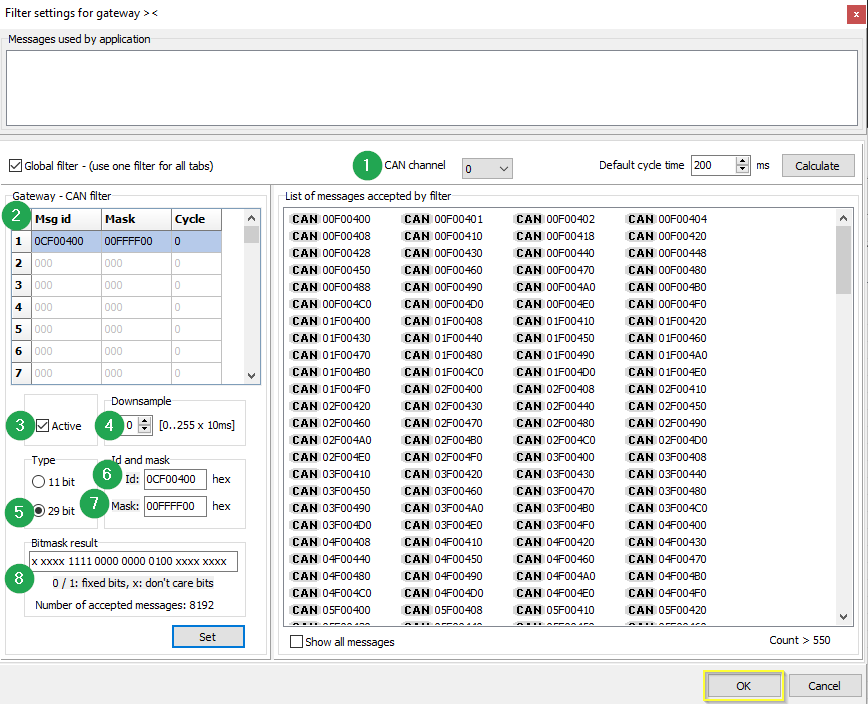The image size is (868, 704).
Task: Click the Id hex input field
Action: click(x=175, y=480)
